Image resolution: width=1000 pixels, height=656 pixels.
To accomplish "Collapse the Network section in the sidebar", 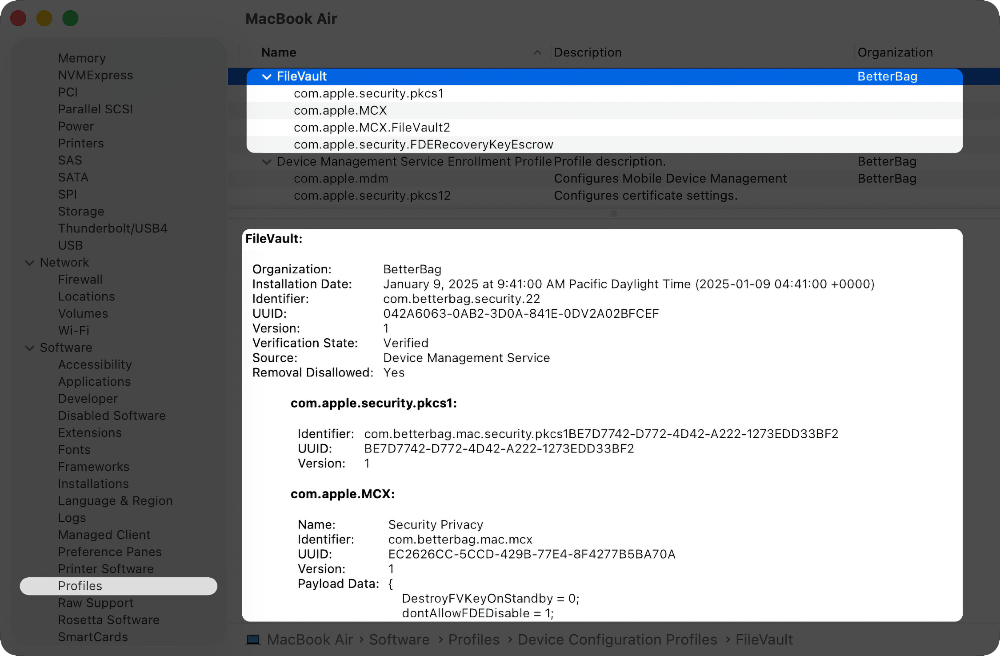I will [x=29, y=262].
